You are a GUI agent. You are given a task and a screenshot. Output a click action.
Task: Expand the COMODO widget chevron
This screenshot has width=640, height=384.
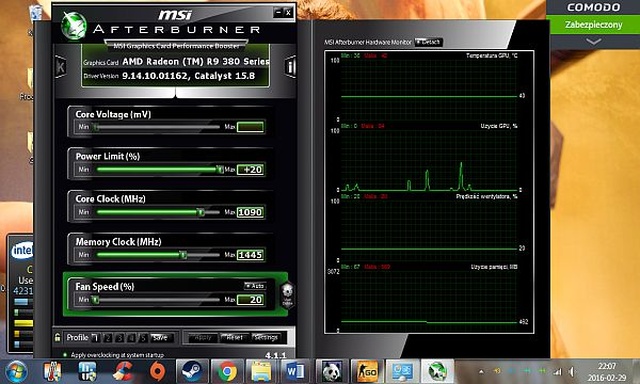pyautogui.click(x=593, y=41)
